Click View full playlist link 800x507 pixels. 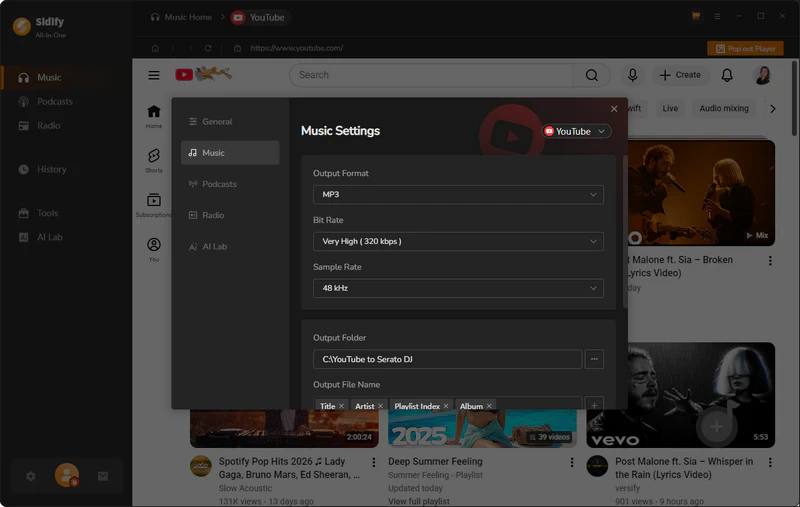tap(418, 501)
